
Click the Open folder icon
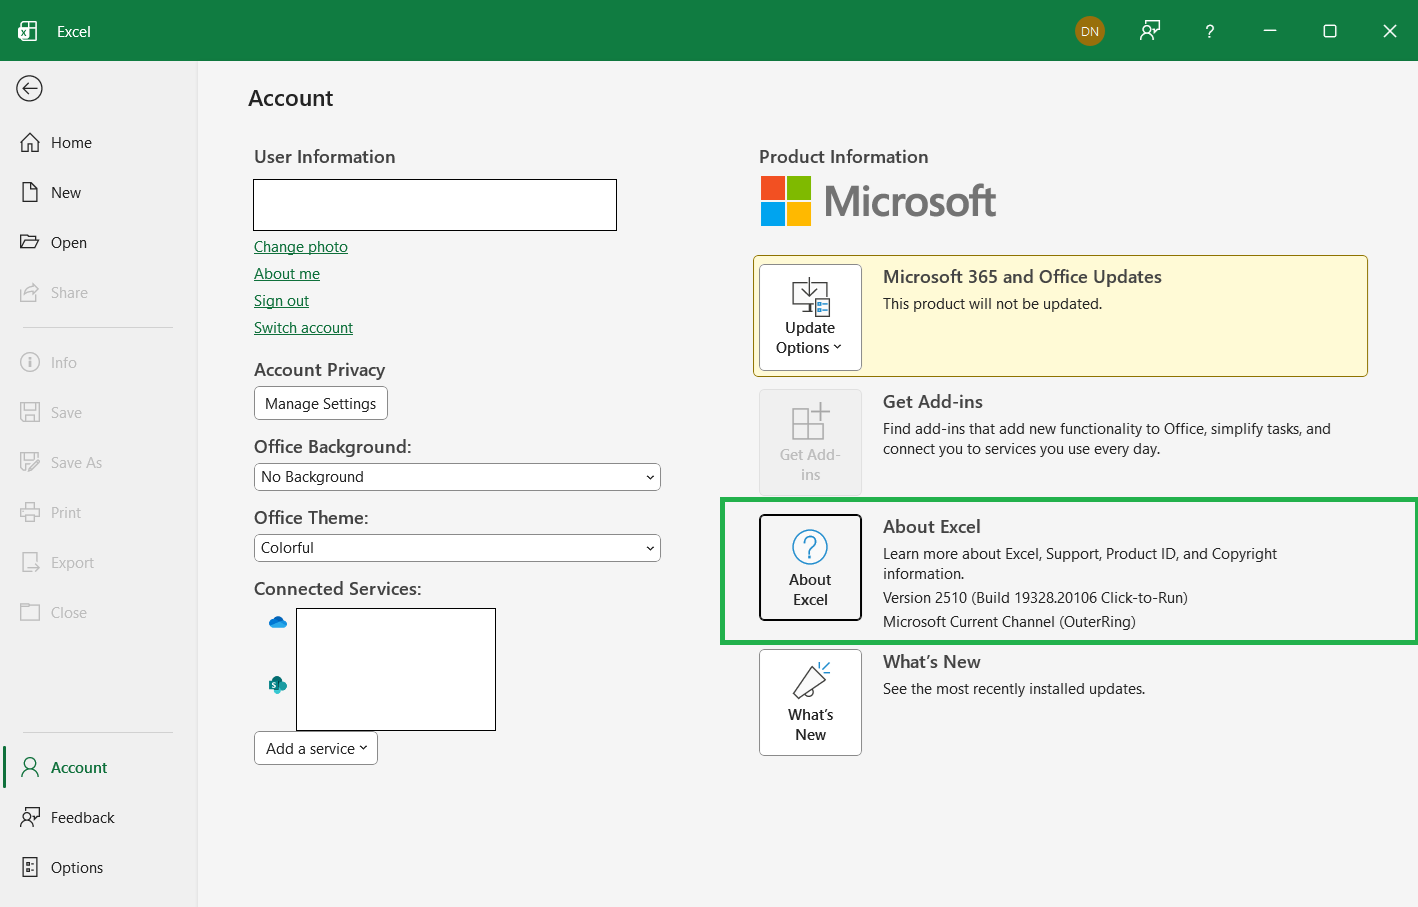coord(30,242)
